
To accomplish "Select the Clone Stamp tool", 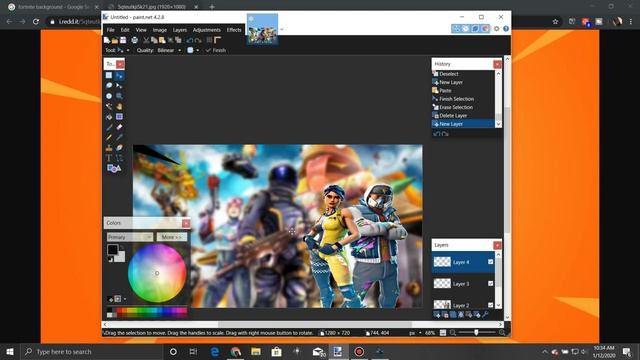I will pyautogui.click(x=109, y=148).
